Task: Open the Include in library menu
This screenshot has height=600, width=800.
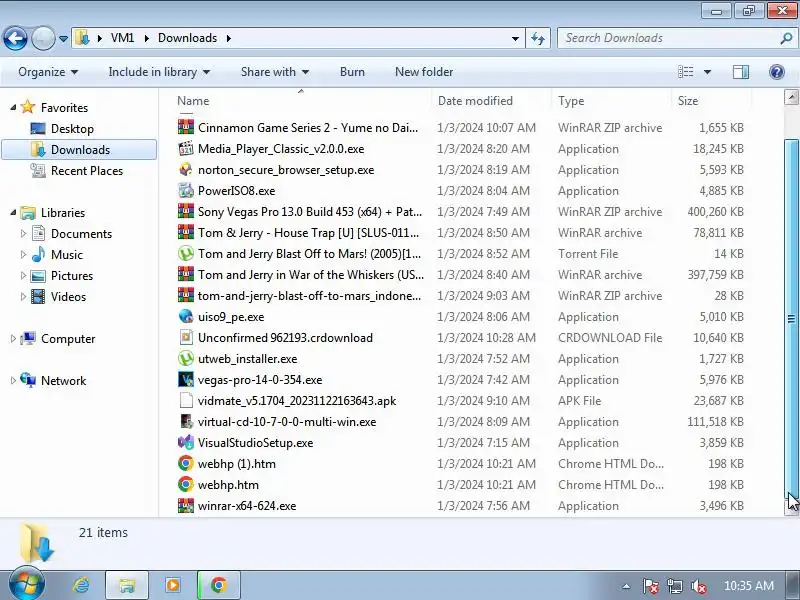Action: 159,72
